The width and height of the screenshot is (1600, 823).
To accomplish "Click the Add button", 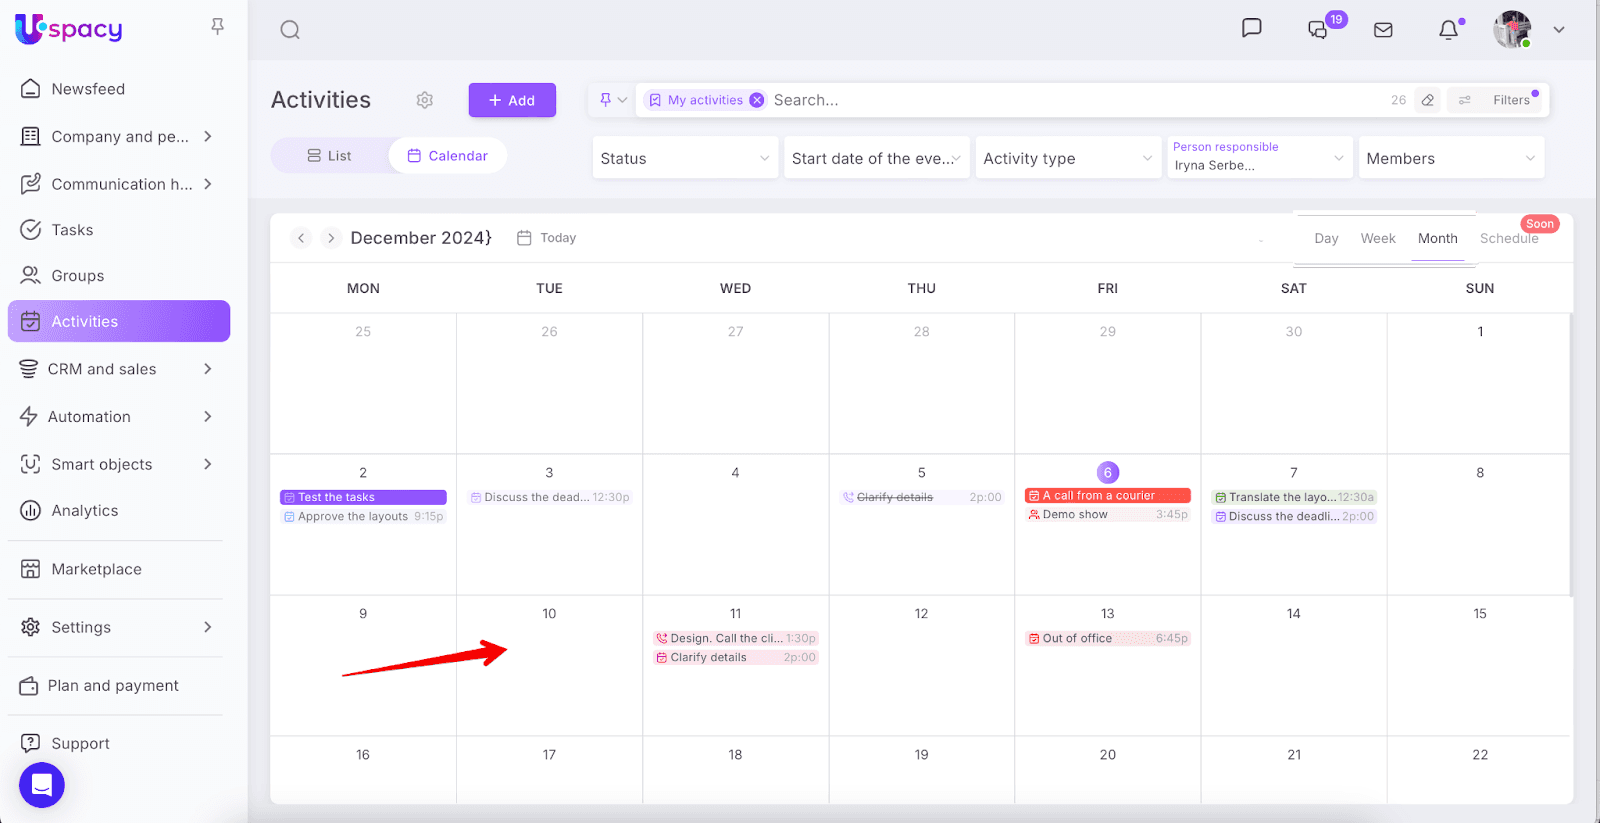I will pos(512,100).
